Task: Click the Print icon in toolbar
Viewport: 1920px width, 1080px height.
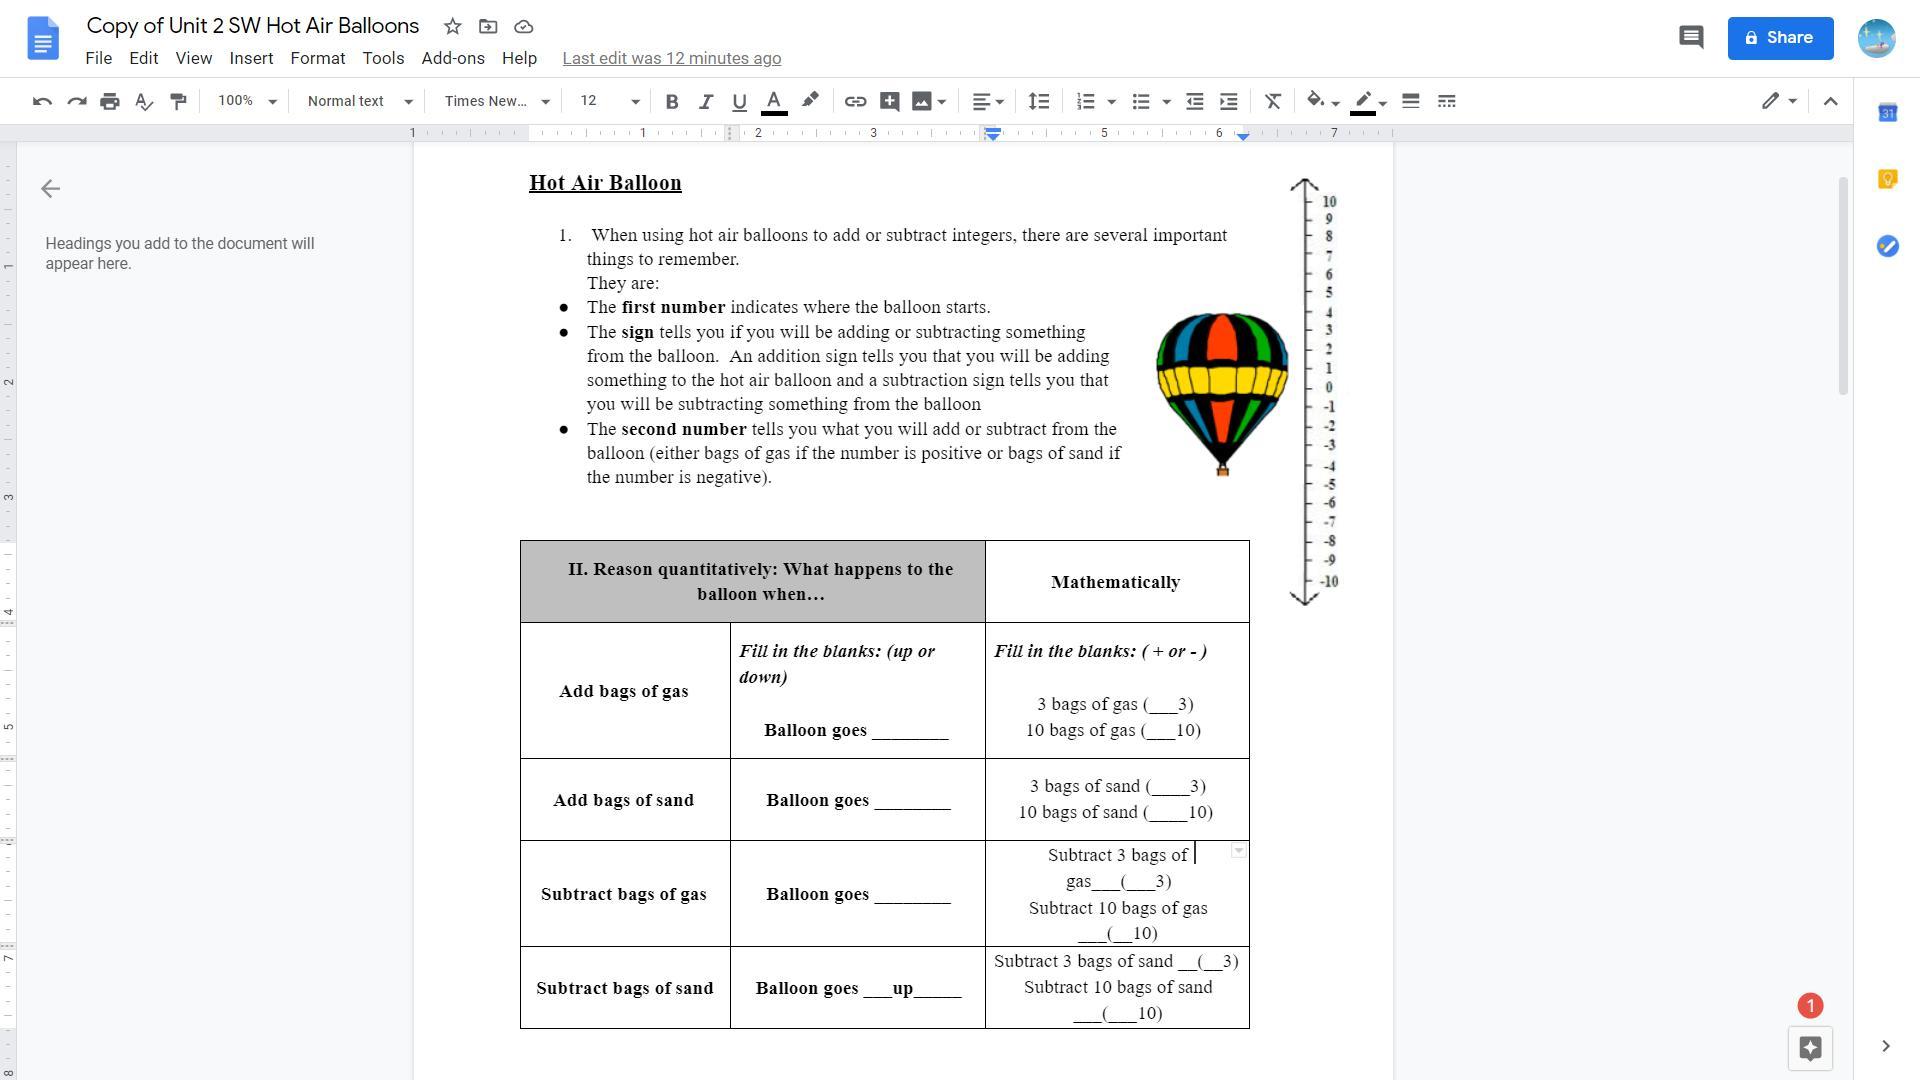Action: [110, 101]
